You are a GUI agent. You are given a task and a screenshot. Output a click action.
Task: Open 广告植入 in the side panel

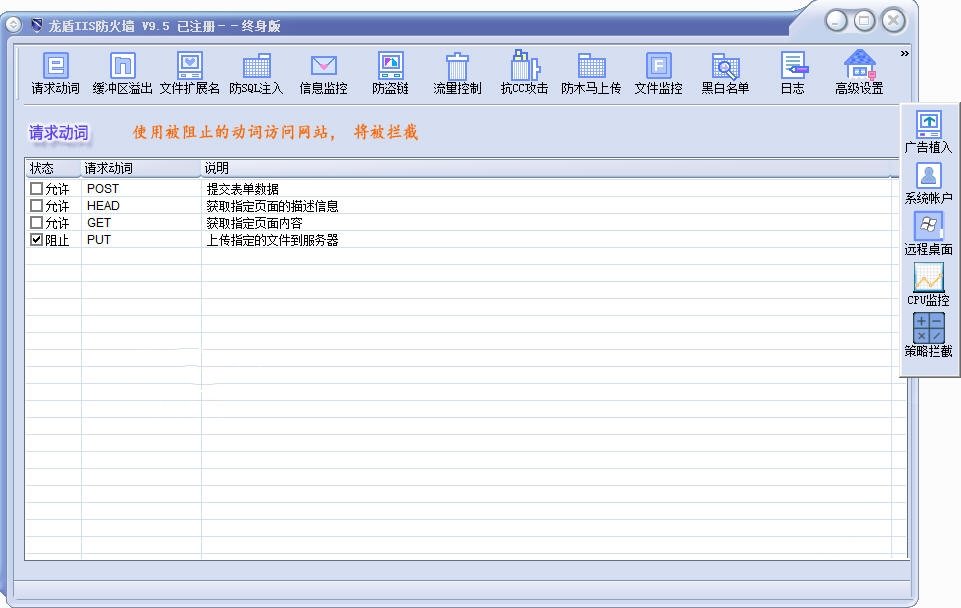pyautogui.click(x=929, y=132)
